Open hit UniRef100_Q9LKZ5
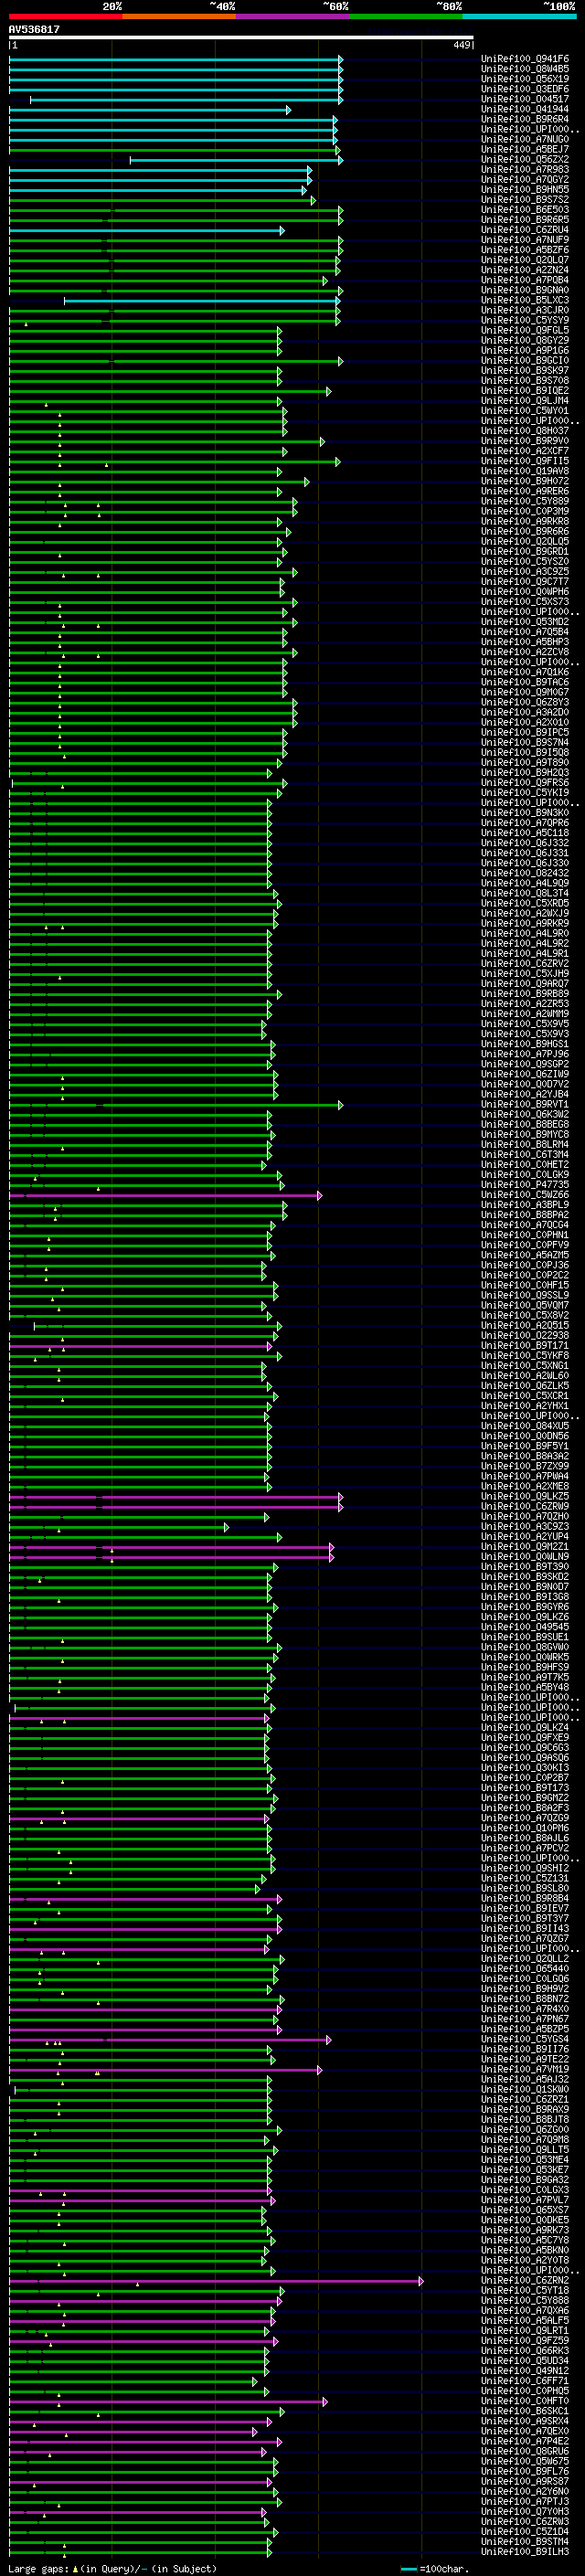 coord(525,1496)
